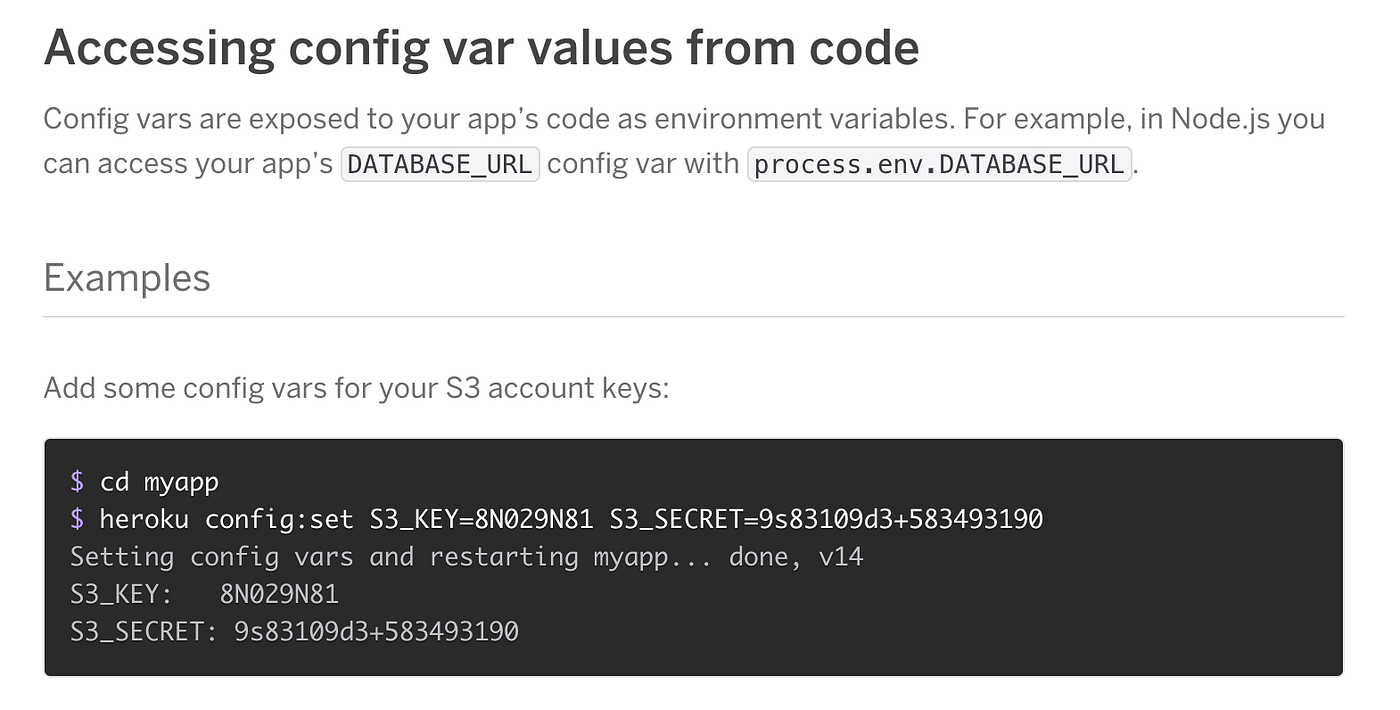This screenshot has width=1400, height=710.
Task: Click the 9s83109d3+583493190 value in the last output line
Action: pos(376,631)
